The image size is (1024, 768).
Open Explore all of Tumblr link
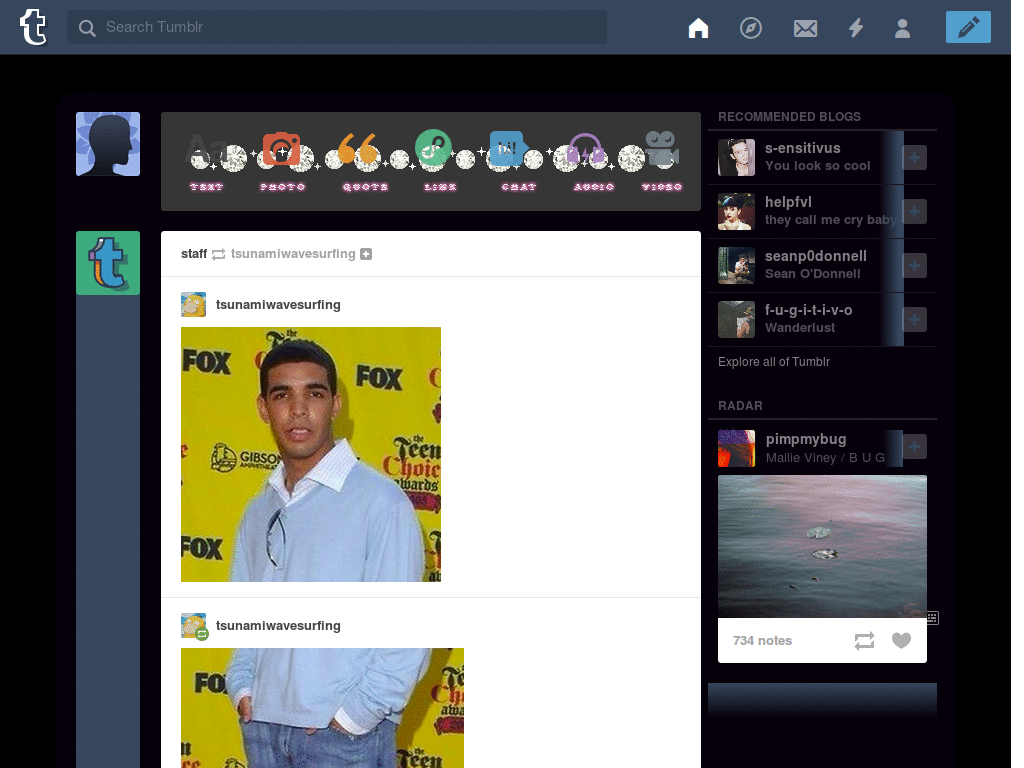tap(774, 362)
